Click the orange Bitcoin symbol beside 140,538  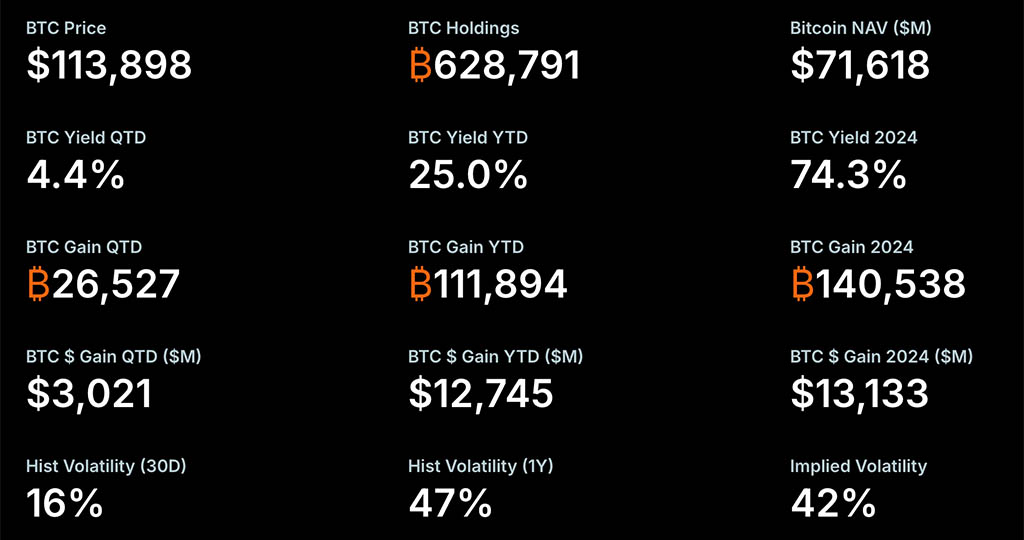coord(803,285)
